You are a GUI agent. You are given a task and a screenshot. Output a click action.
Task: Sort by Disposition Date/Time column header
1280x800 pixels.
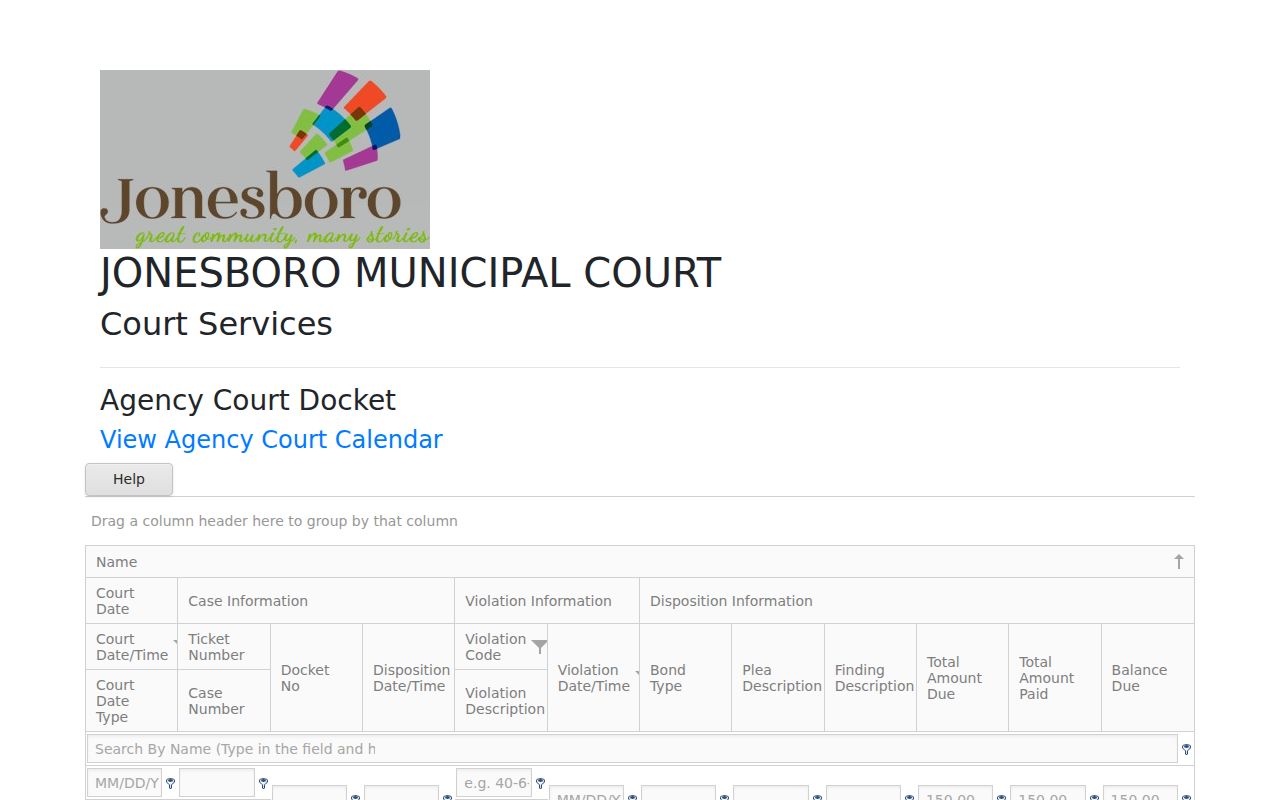[x=408, y=678]
